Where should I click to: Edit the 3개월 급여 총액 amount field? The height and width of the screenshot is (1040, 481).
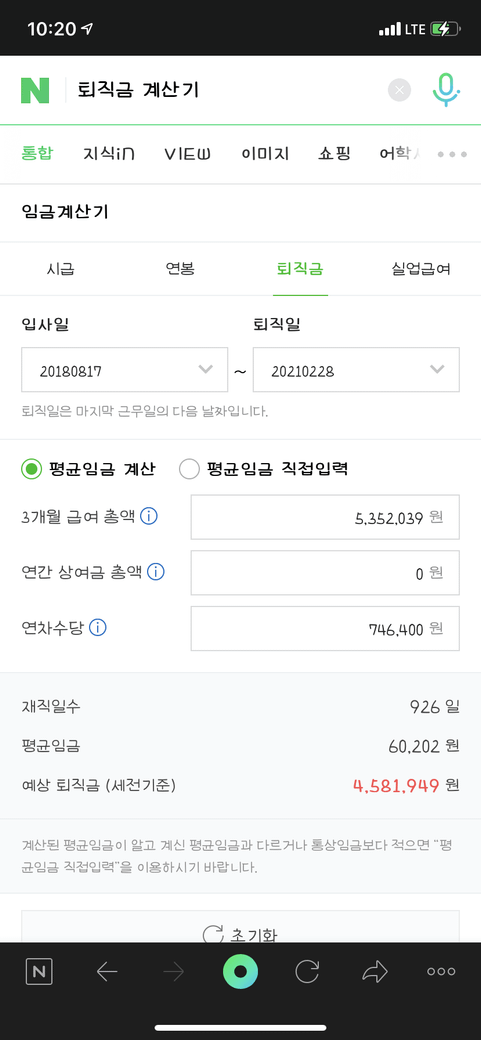tap(325, 517)
